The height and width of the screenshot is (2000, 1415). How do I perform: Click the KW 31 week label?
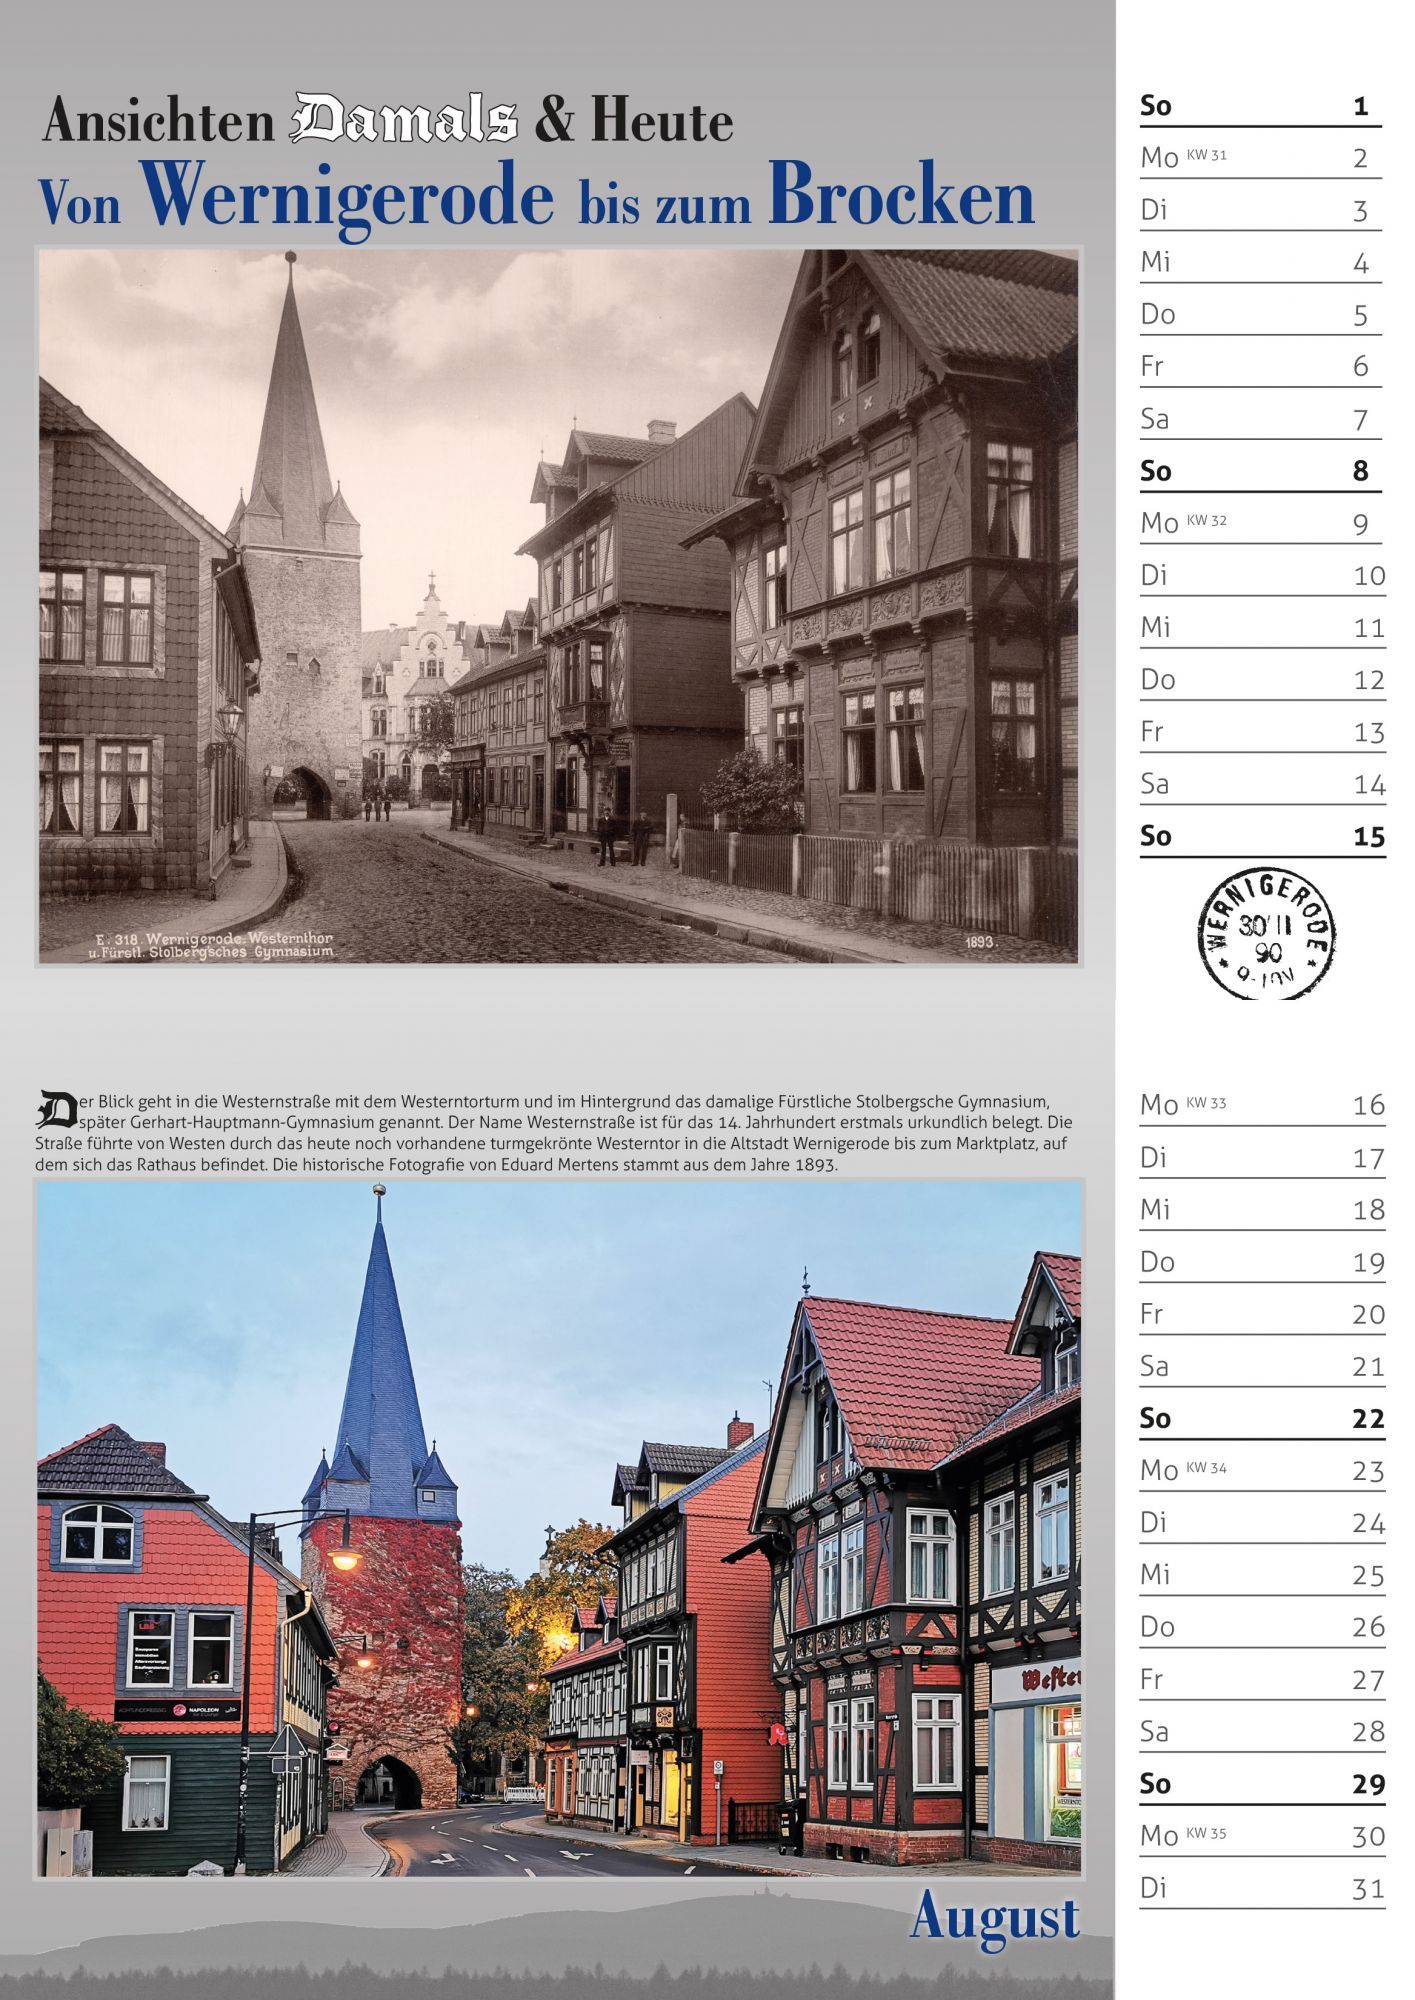(x=1206, y=155)
